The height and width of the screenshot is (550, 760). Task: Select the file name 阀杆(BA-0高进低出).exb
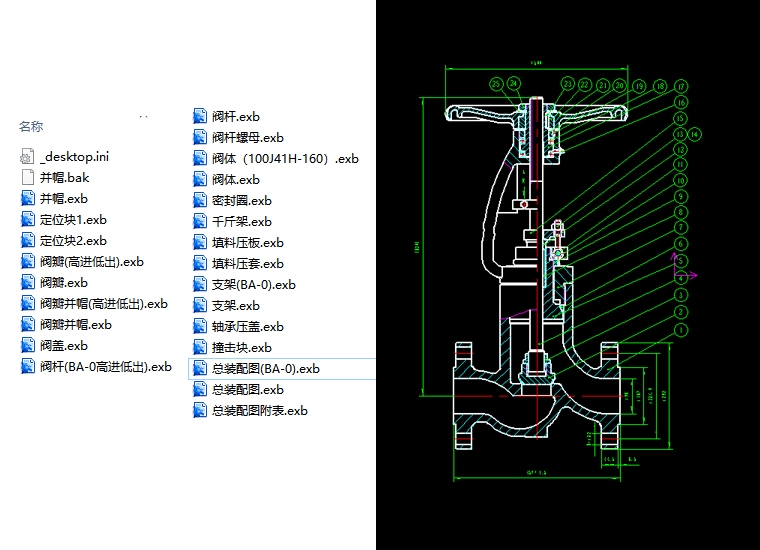pyautogui.click(x=105, y=366)
